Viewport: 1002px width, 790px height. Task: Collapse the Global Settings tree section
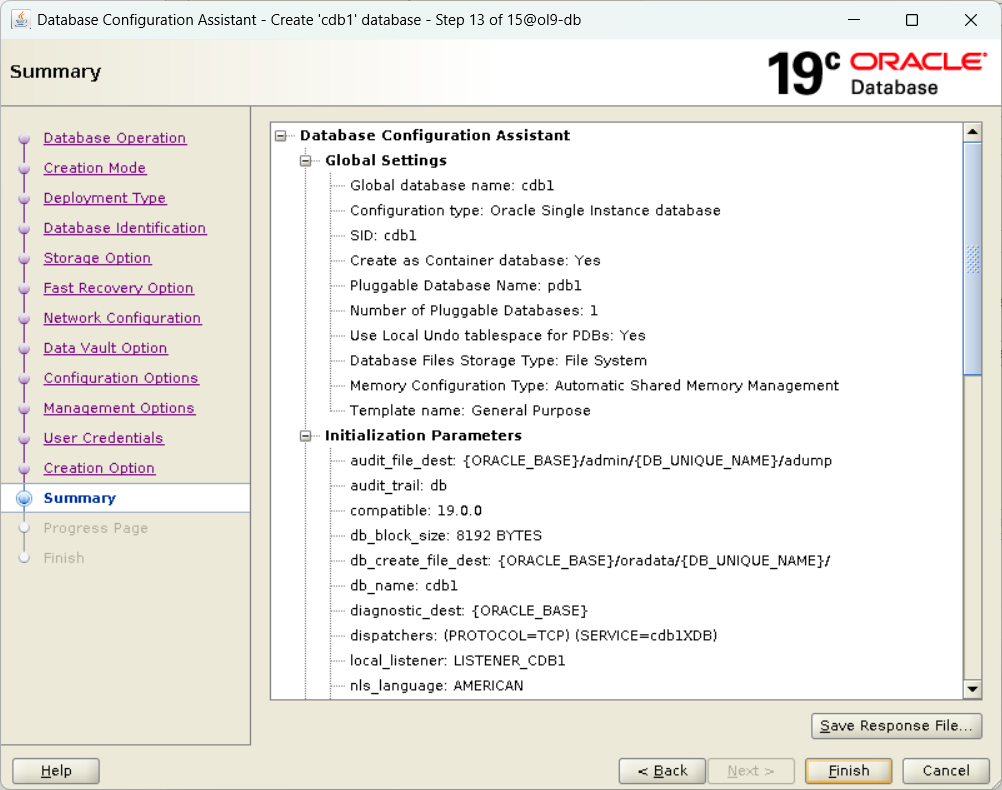[x=305, y=160]
